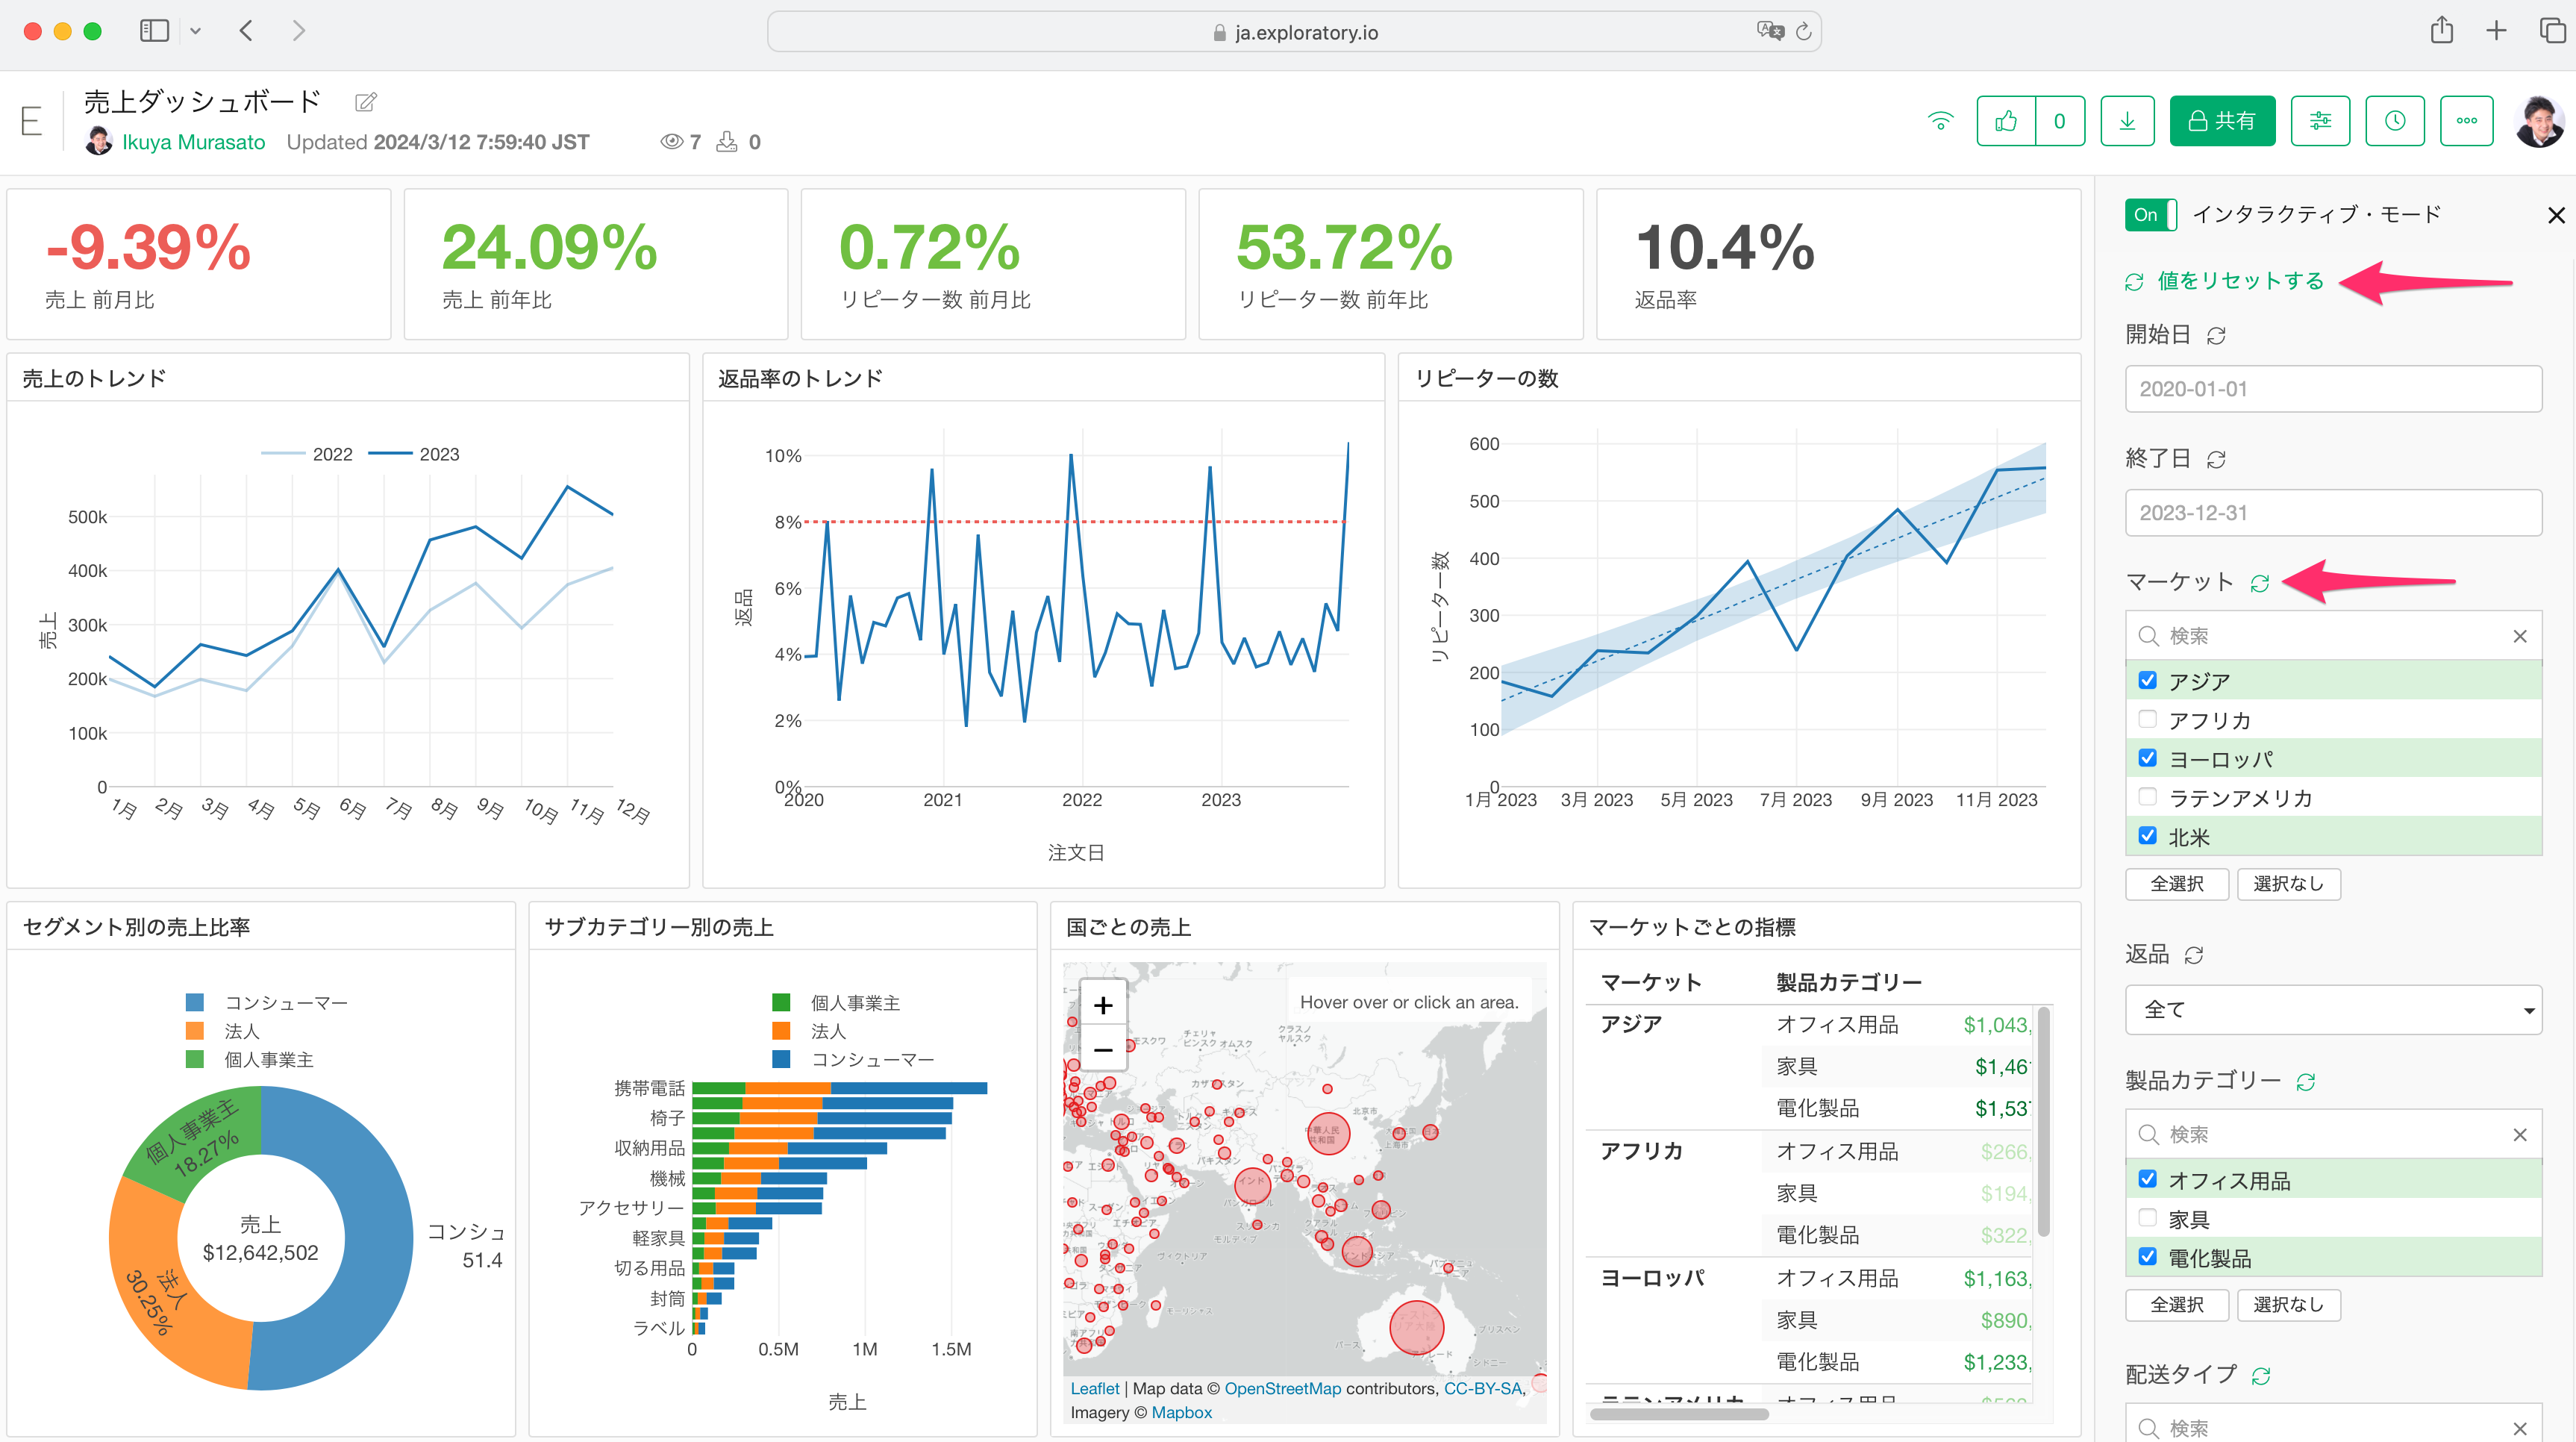
Task: Click the download arrow button
Action: pyautogui.click(x=2127, y=121)
